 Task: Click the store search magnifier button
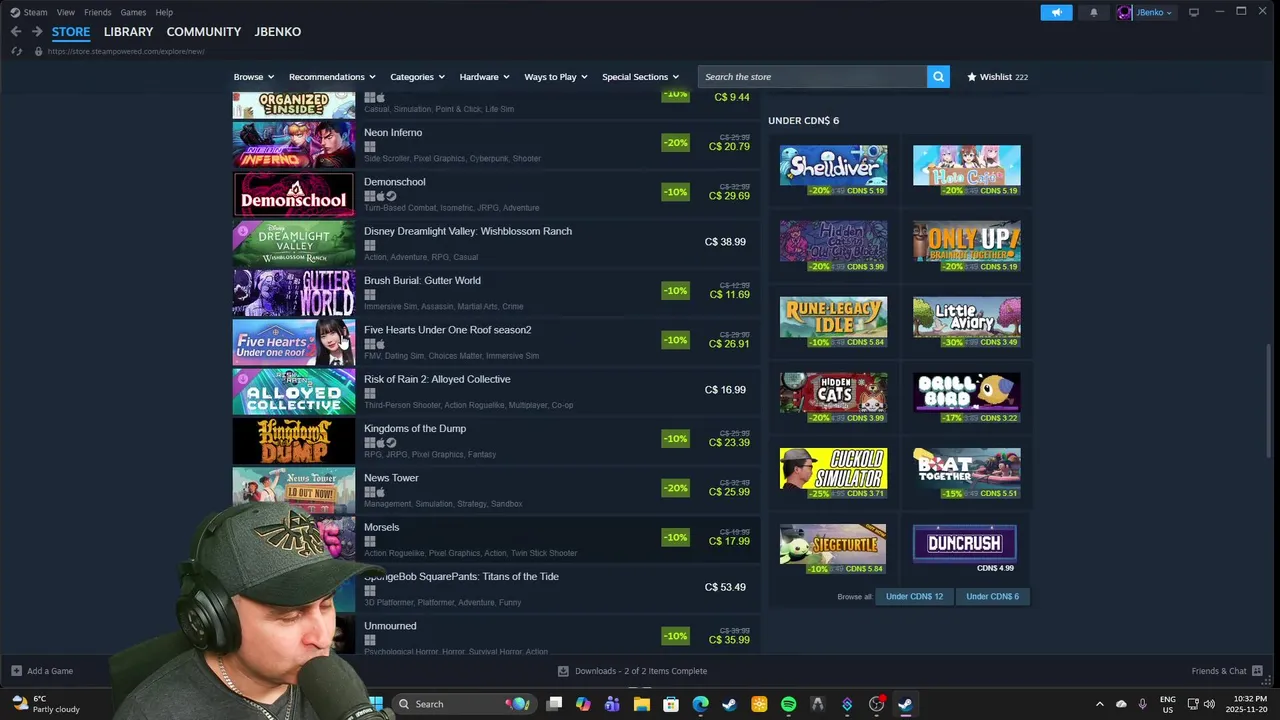click(938, 77)
